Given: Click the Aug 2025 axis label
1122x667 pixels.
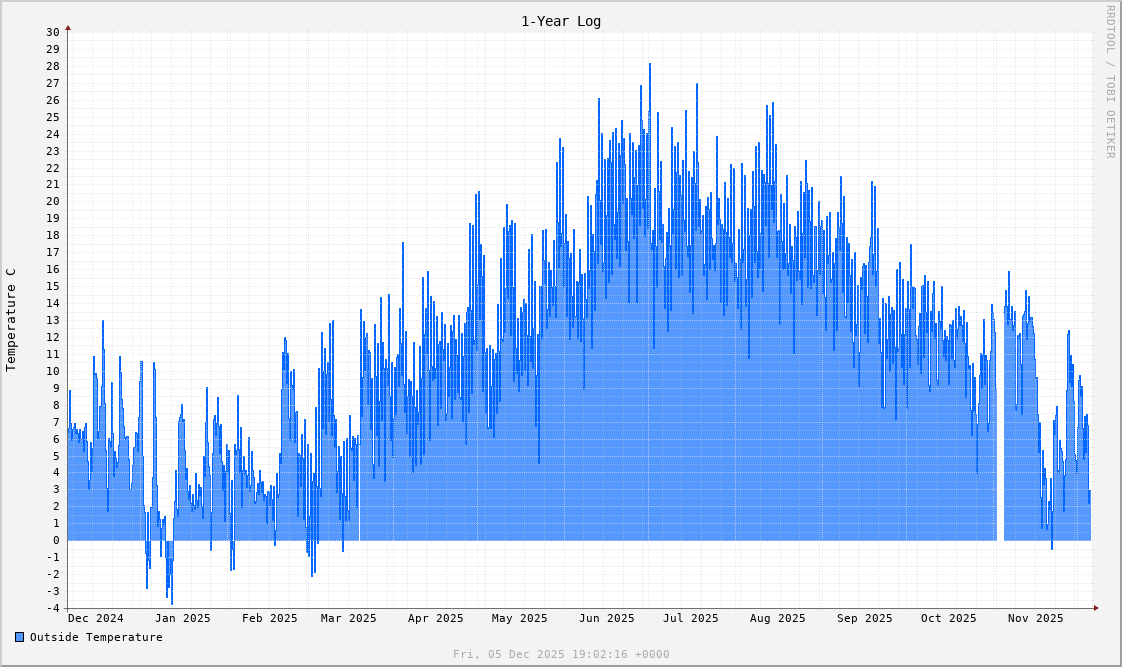Looking at the screenshot, I should click(x=777, y=618).
